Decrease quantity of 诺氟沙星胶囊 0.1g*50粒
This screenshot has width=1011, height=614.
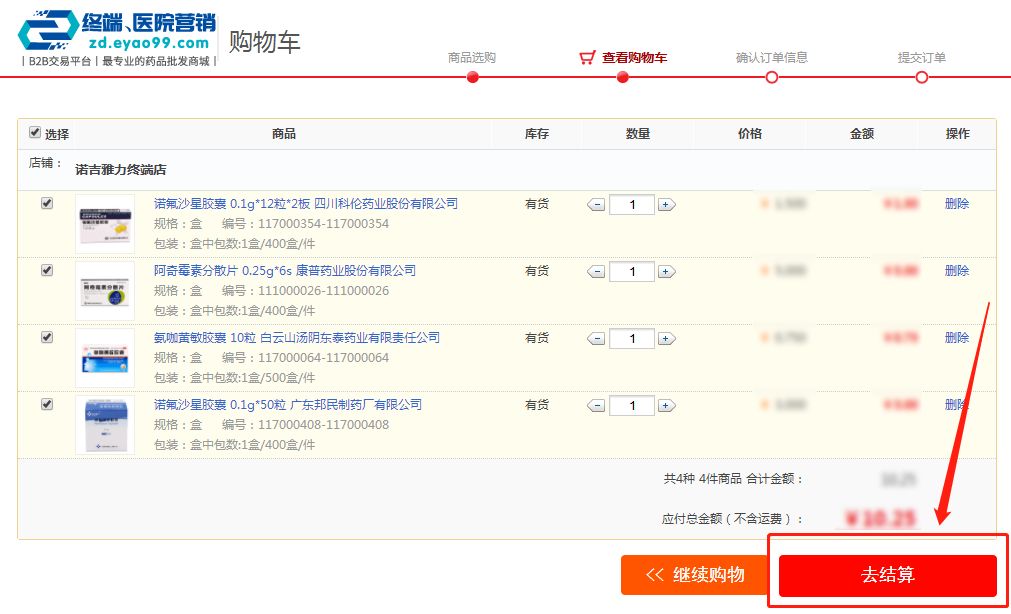(x=596, y=406)
